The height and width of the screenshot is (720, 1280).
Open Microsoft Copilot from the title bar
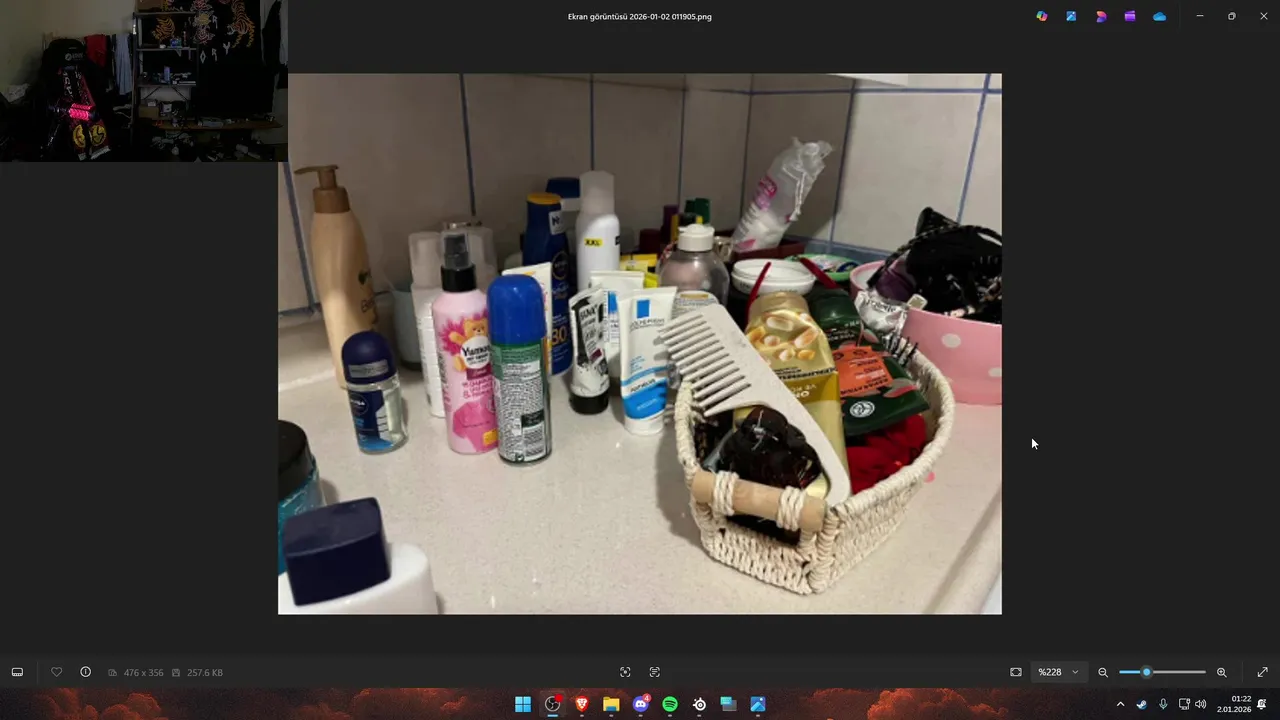(1041, 16)
